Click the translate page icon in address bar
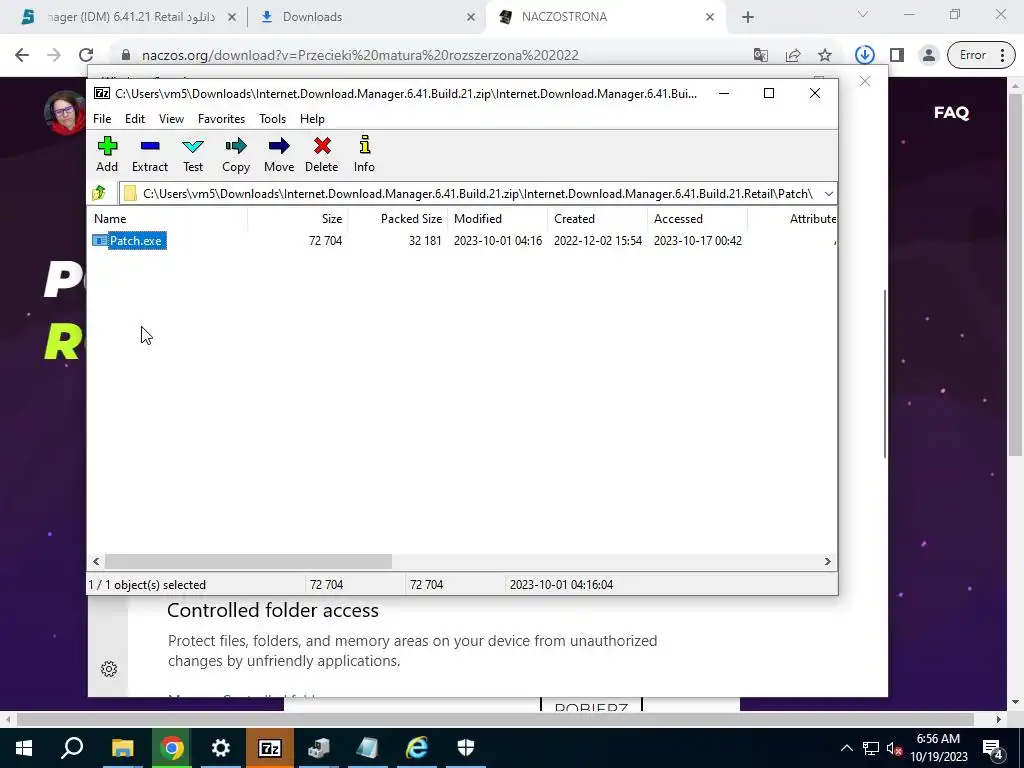1024x768 pixels. tap(760, 56)
